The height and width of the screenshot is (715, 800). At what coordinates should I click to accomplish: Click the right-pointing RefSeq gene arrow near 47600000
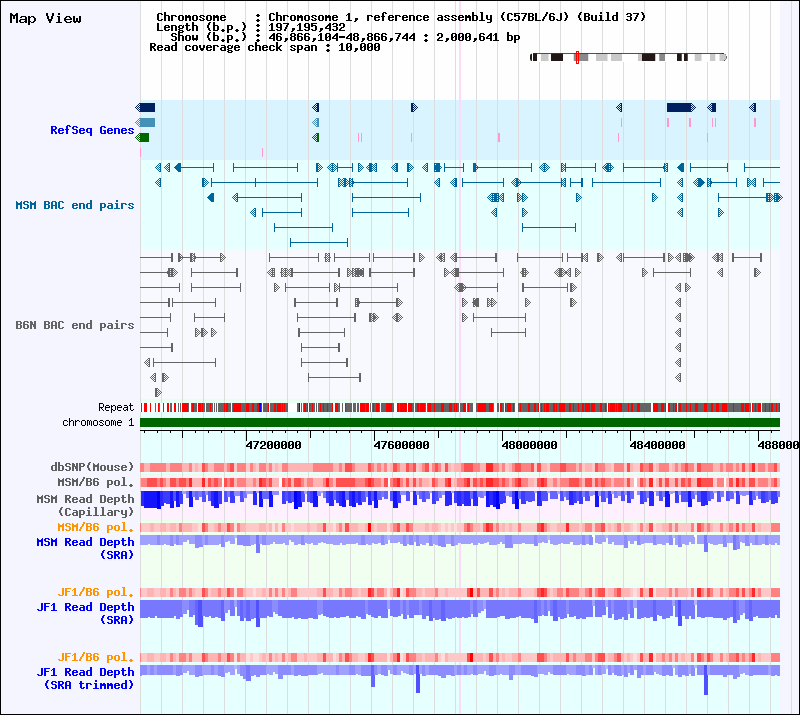[414, 107]
